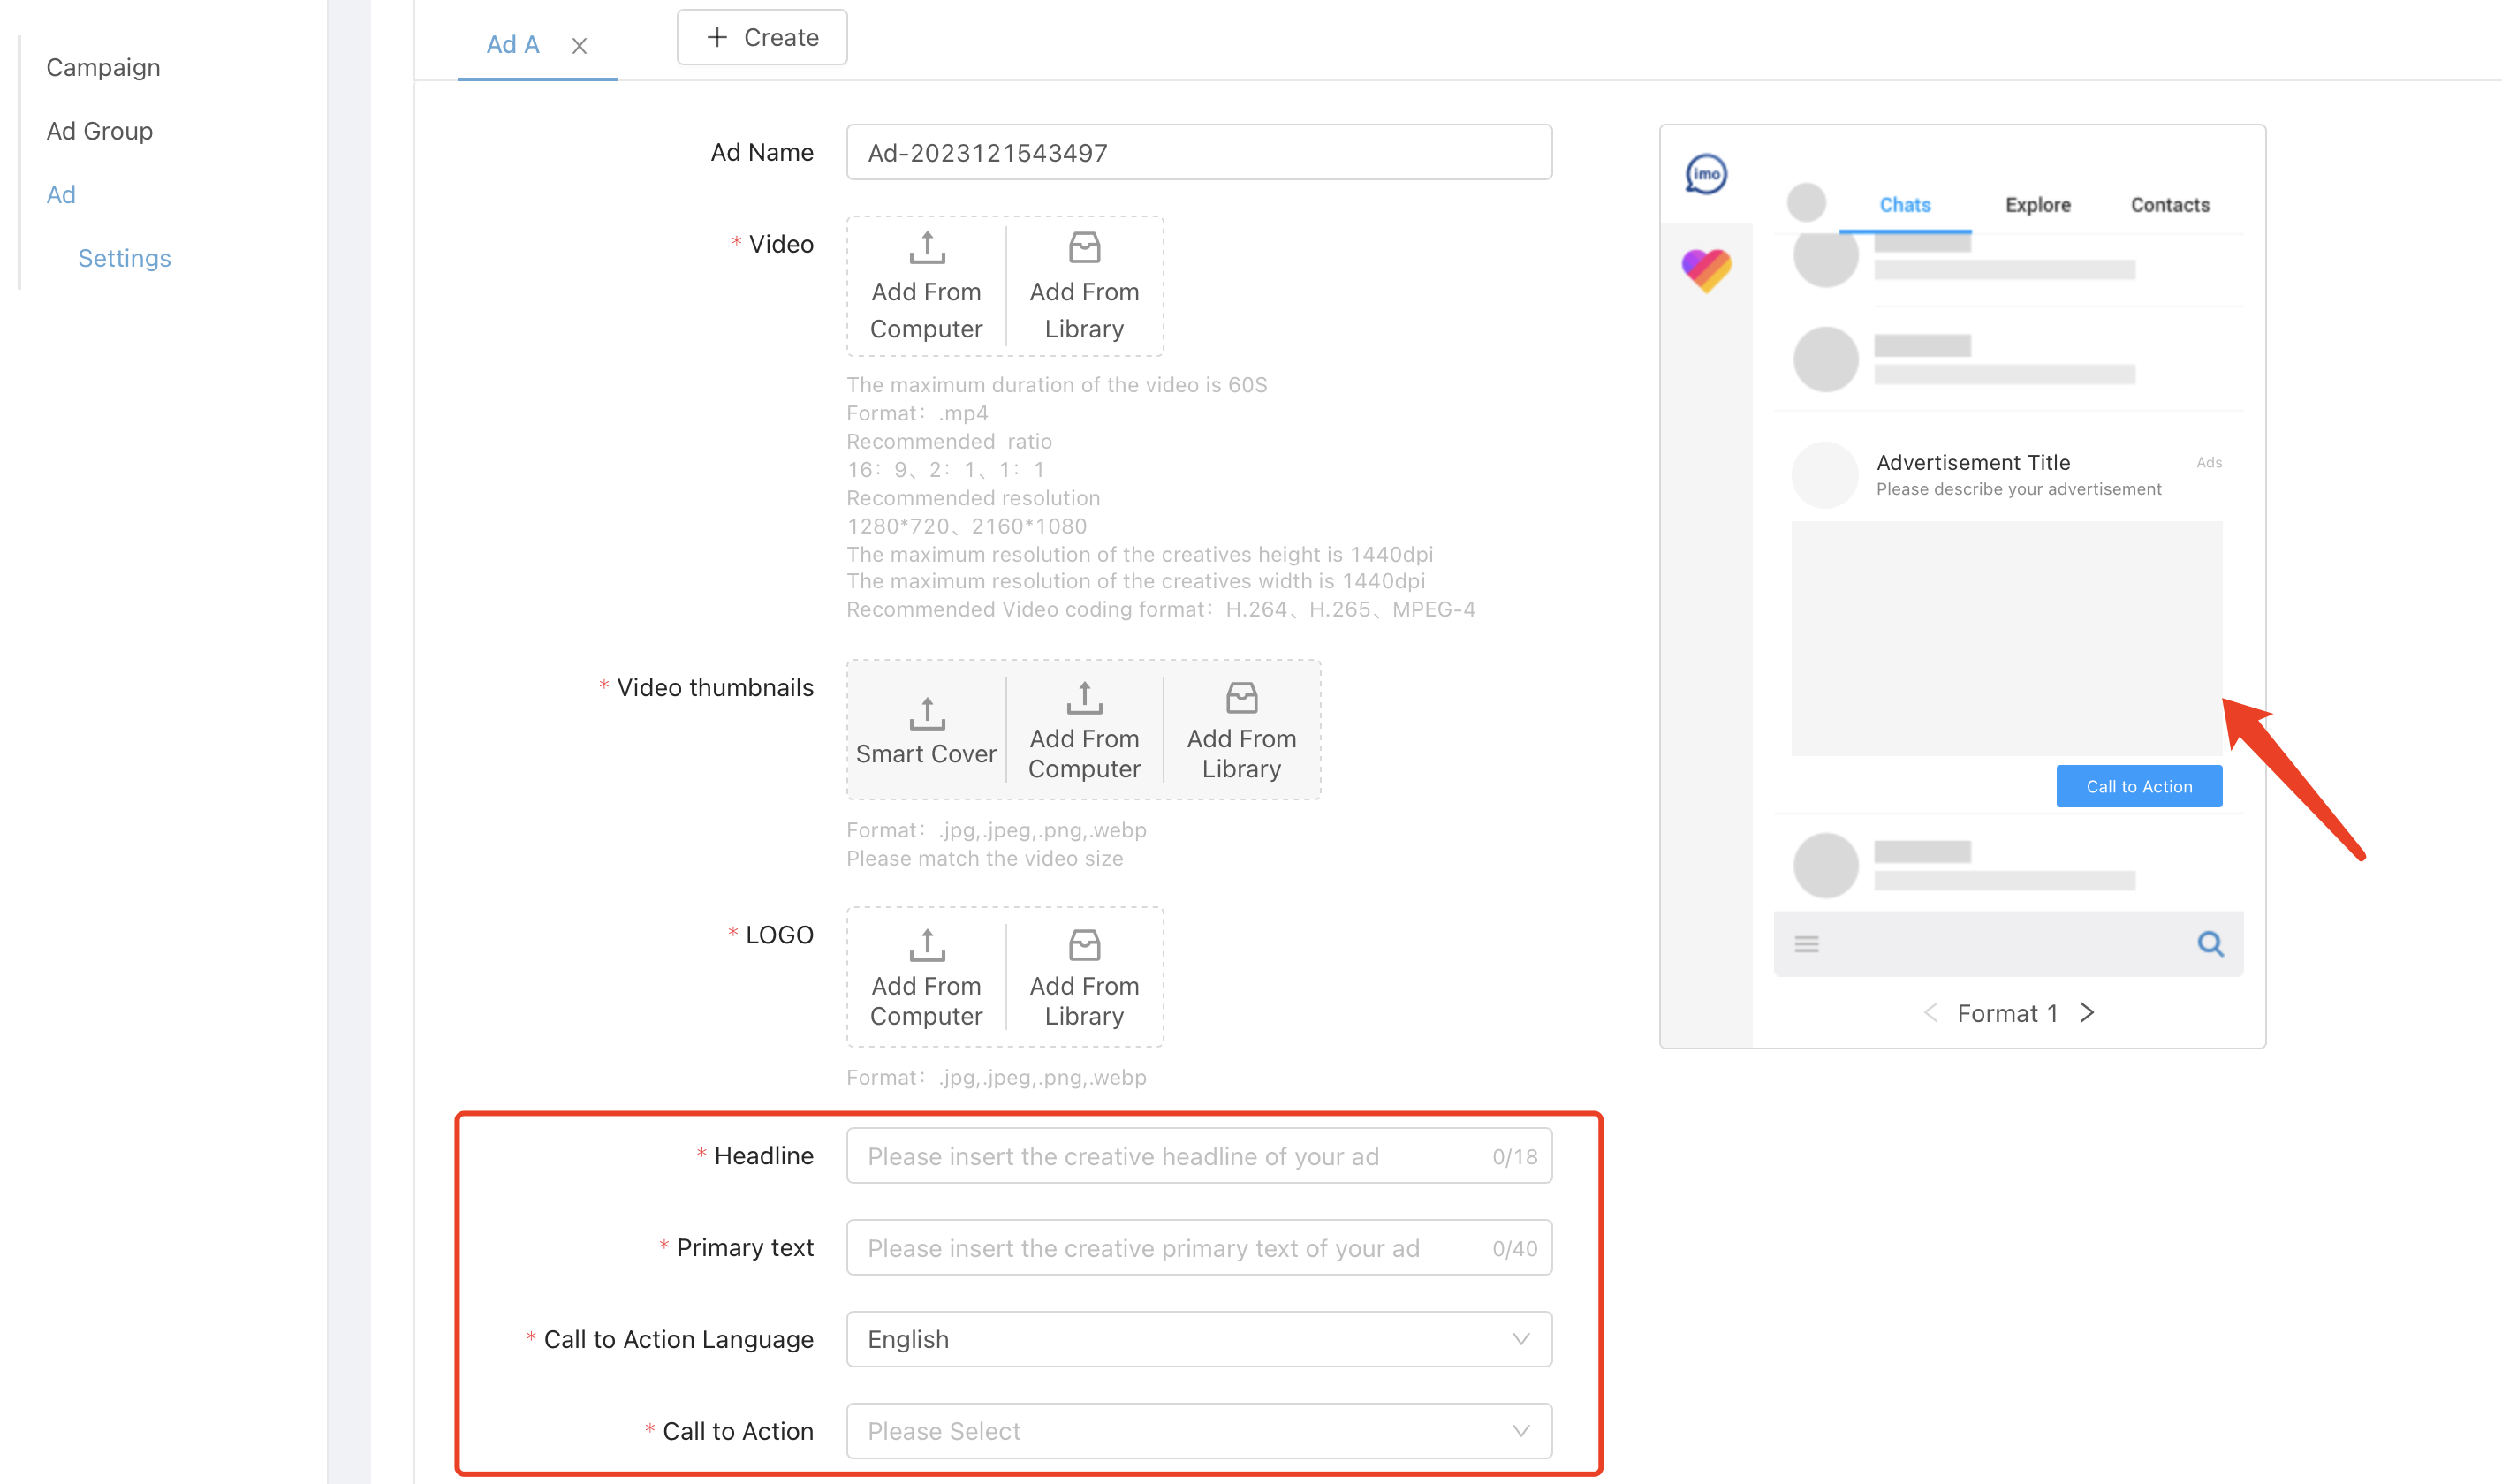Click 'Please describe your advertisement' preview text

click(x=2018, y=489)
